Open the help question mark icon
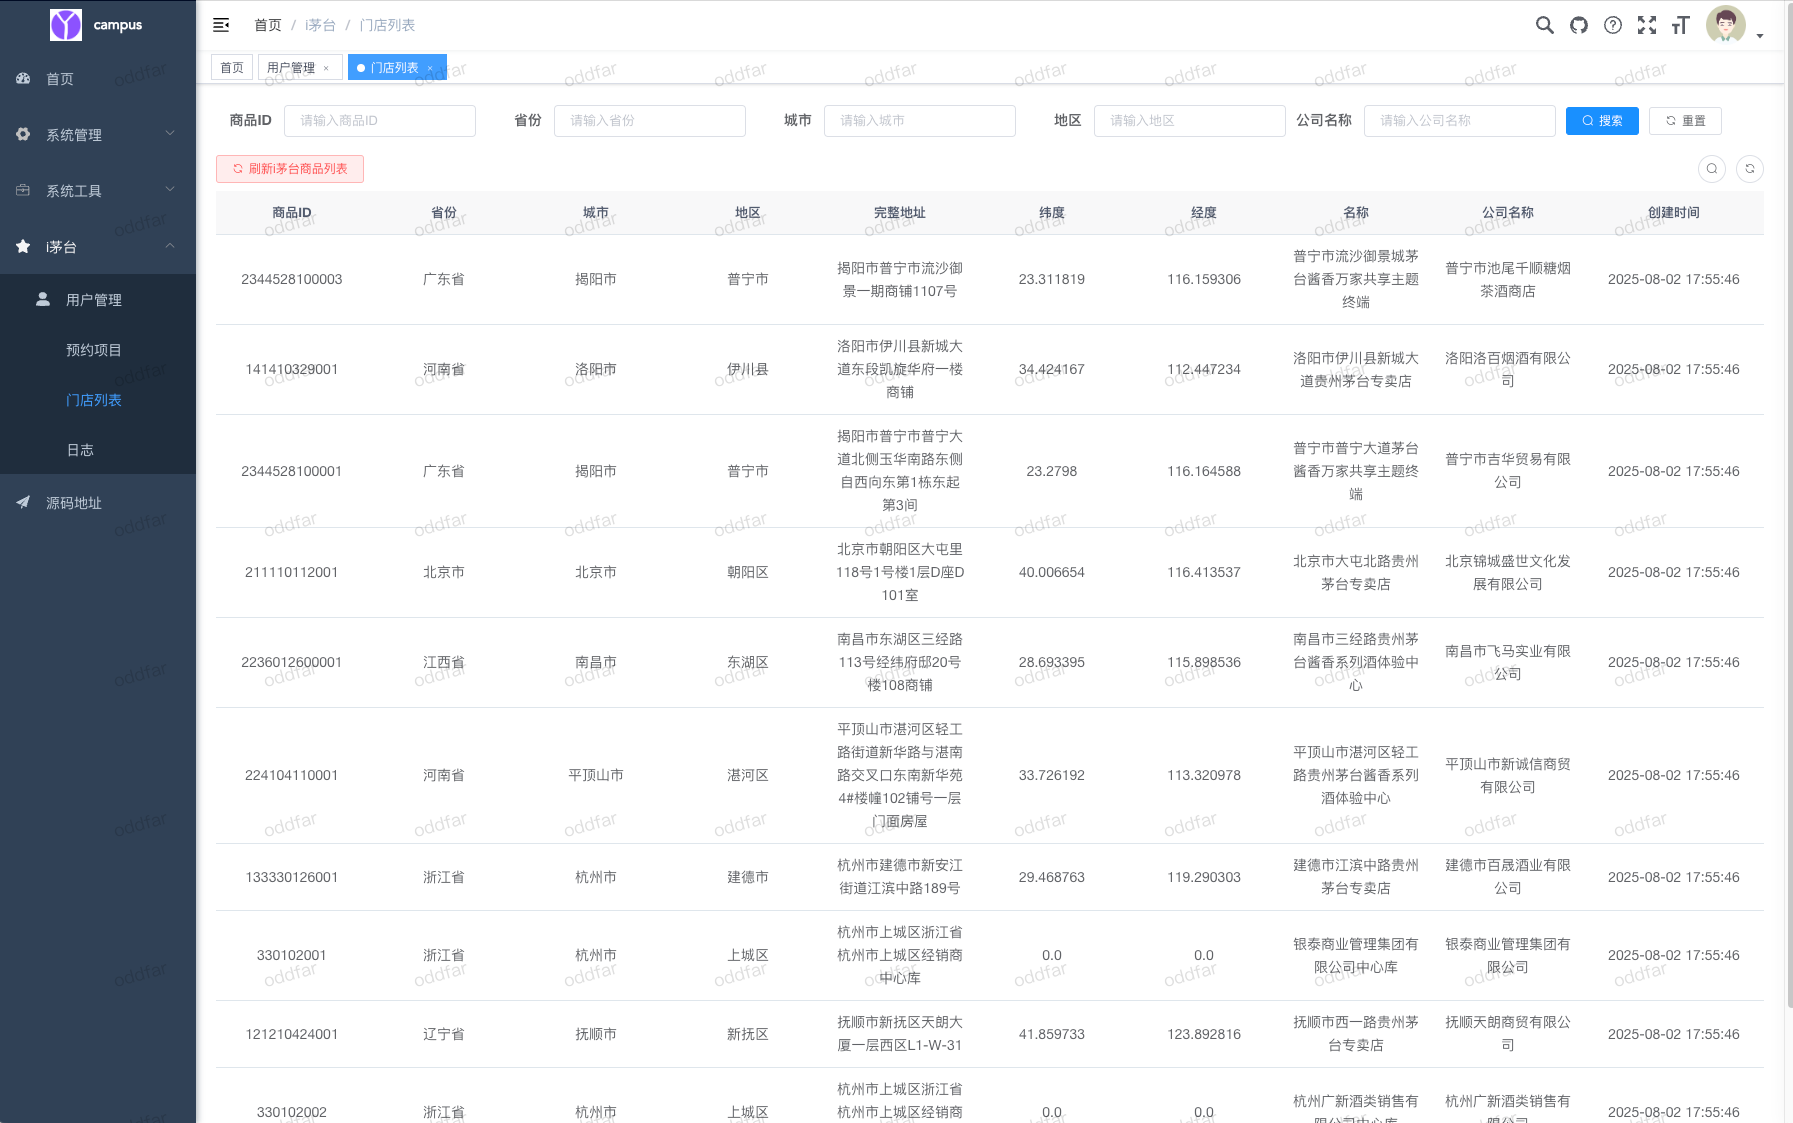The height and width of the screenshot is (1123, 1793). (1612, 25)
